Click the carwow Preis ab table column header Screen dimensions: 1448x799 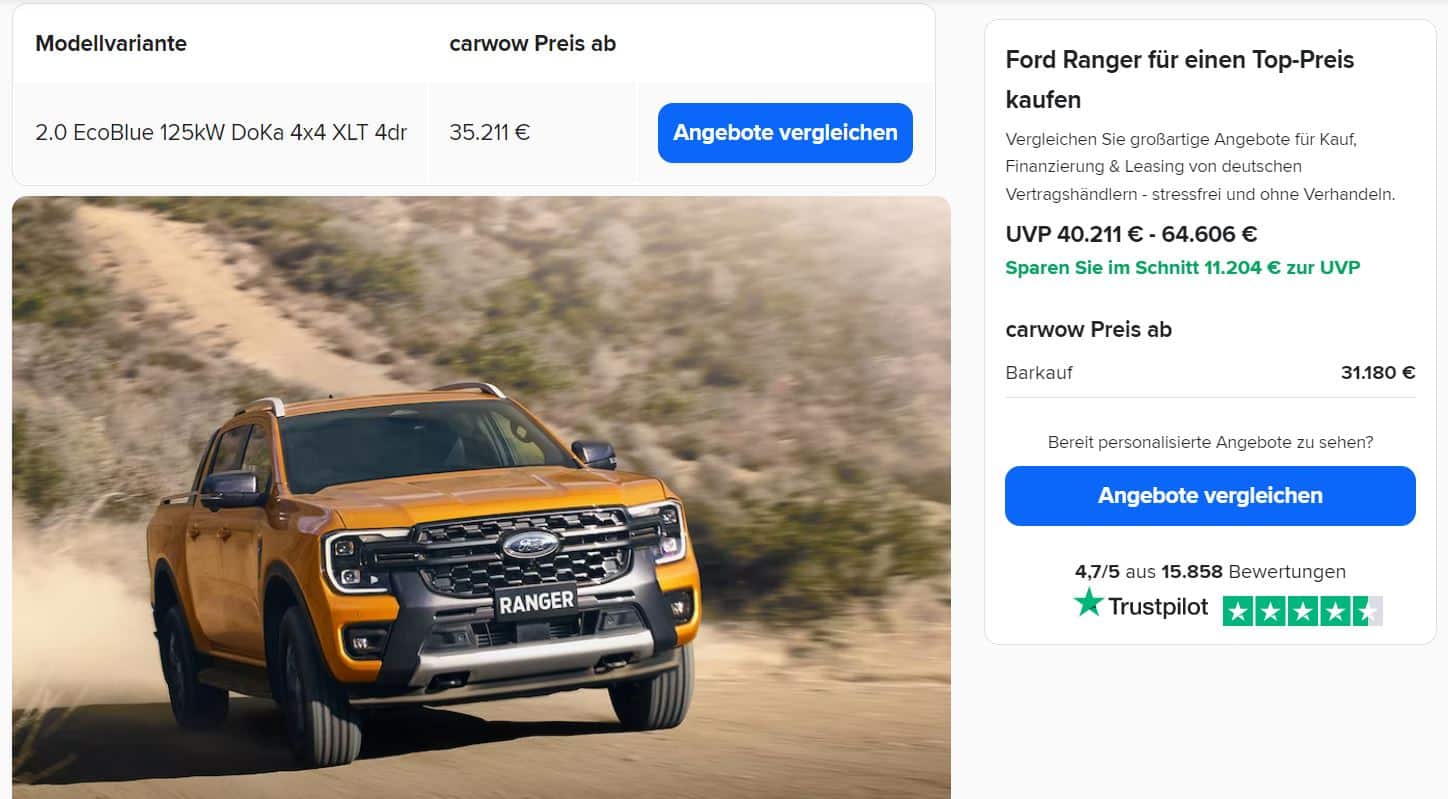click(533, 44)
